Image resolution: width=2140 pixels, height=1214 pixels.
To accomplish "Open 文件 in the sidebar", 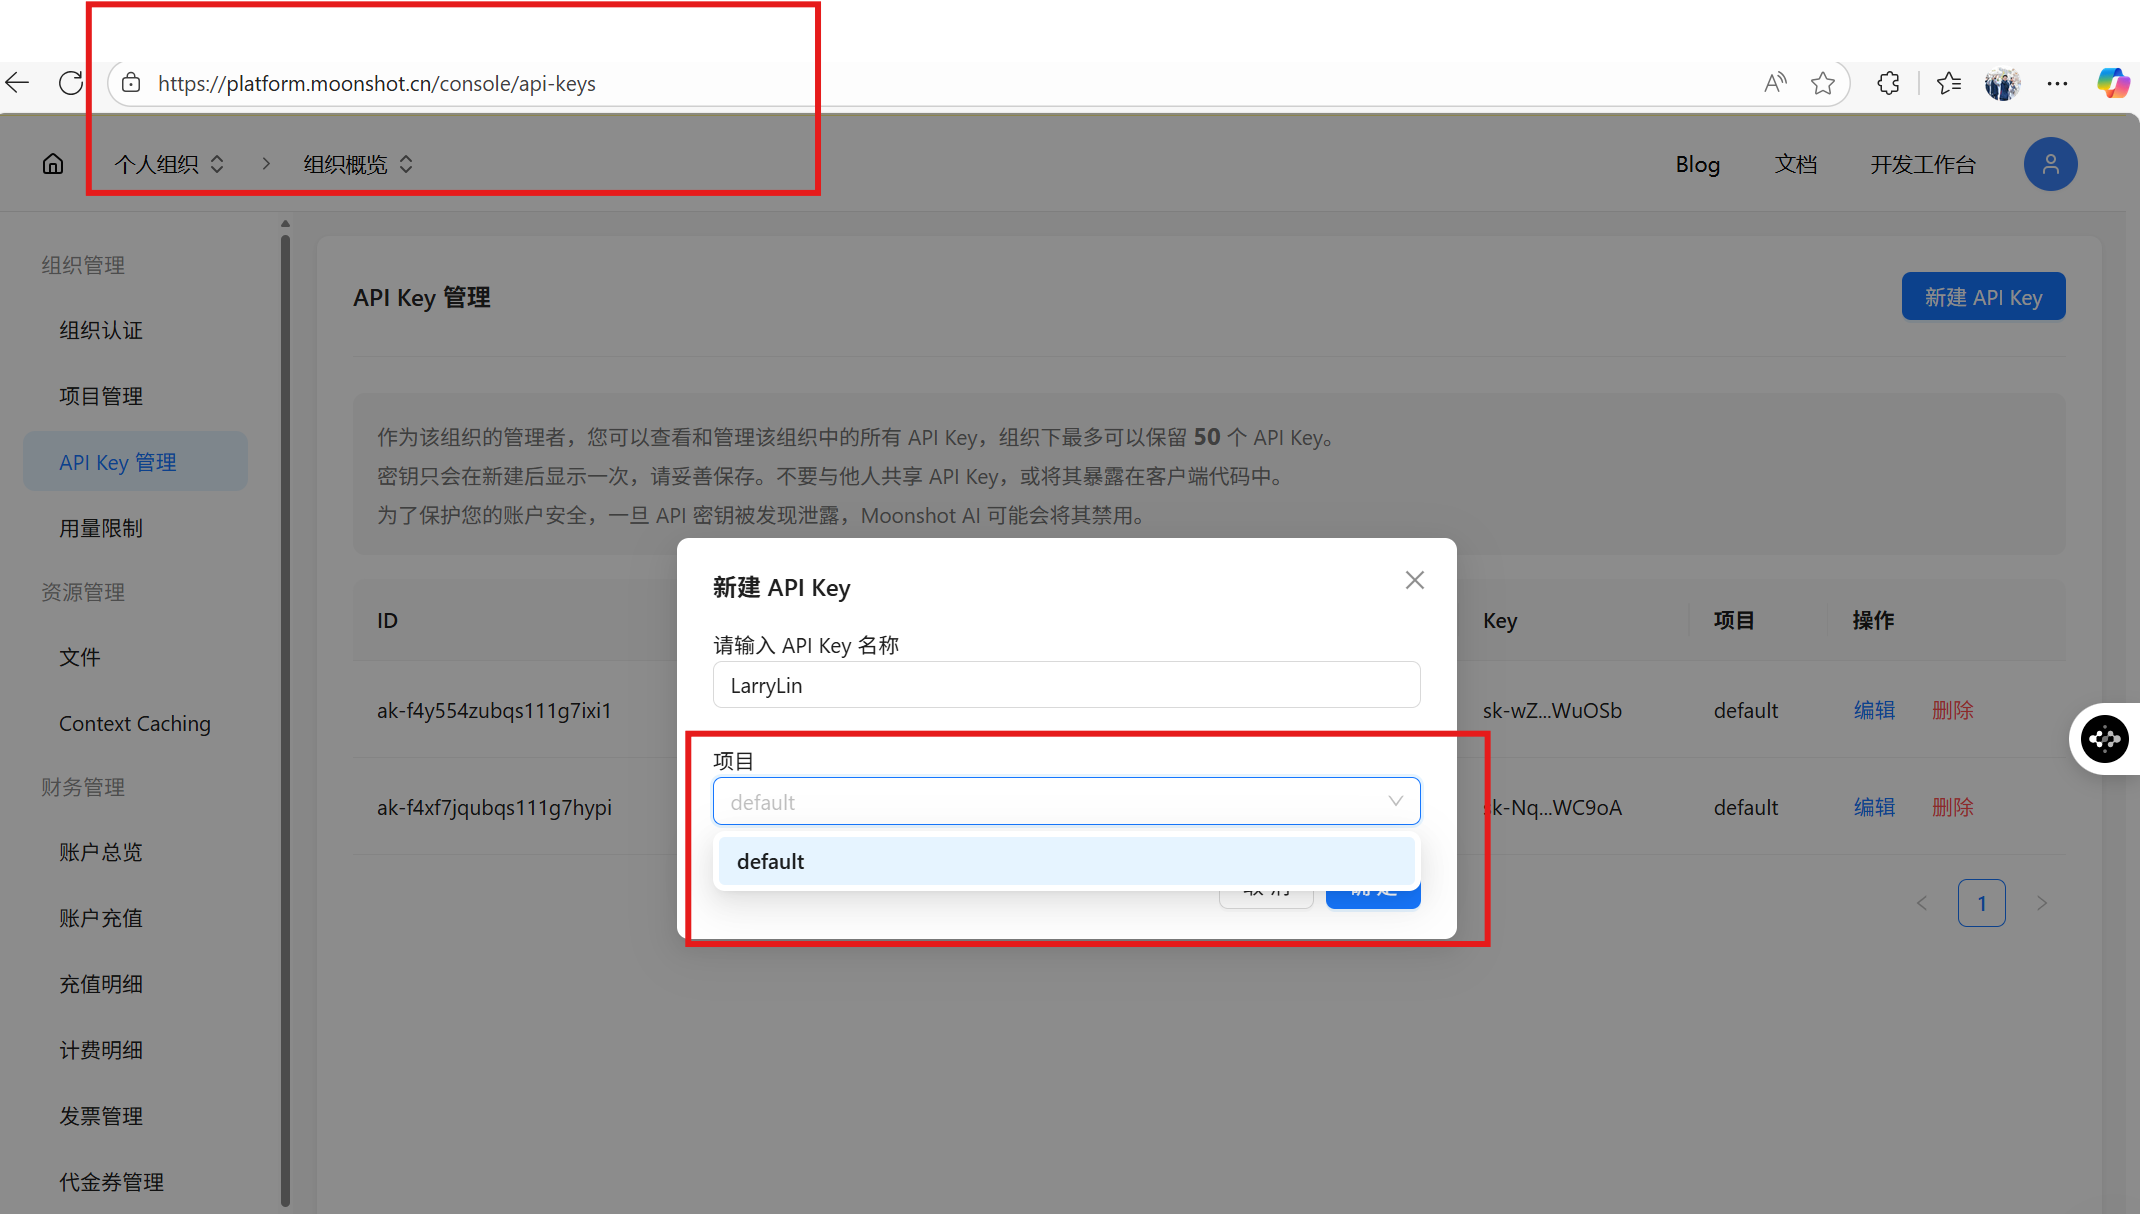I will [80, 657].
